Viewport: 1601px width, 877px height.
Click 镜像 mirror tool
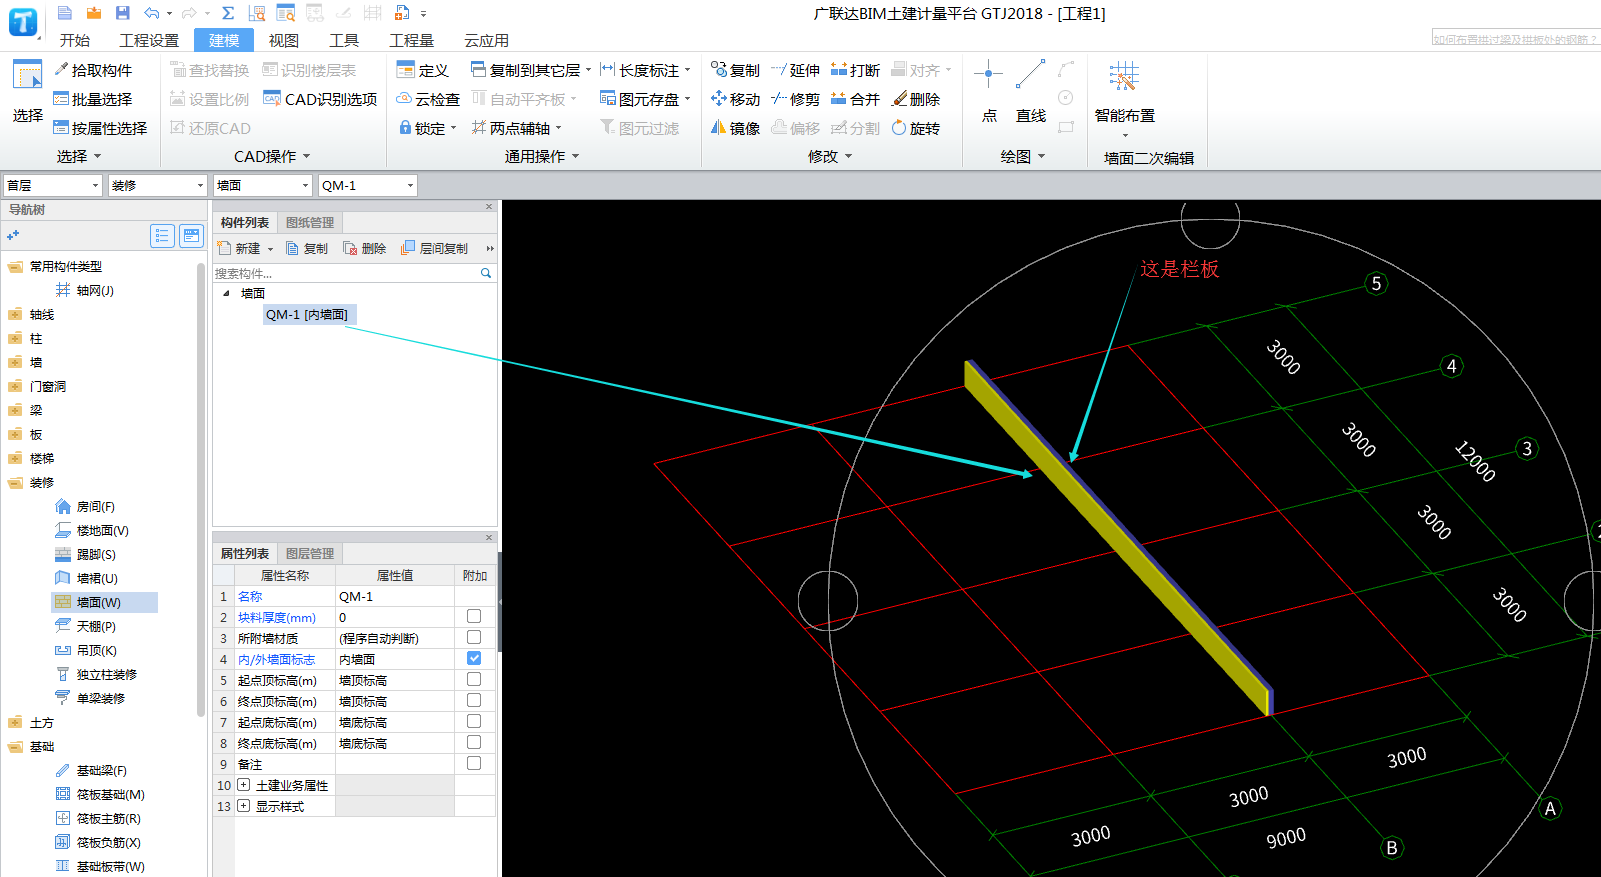(x=735, y=128)
